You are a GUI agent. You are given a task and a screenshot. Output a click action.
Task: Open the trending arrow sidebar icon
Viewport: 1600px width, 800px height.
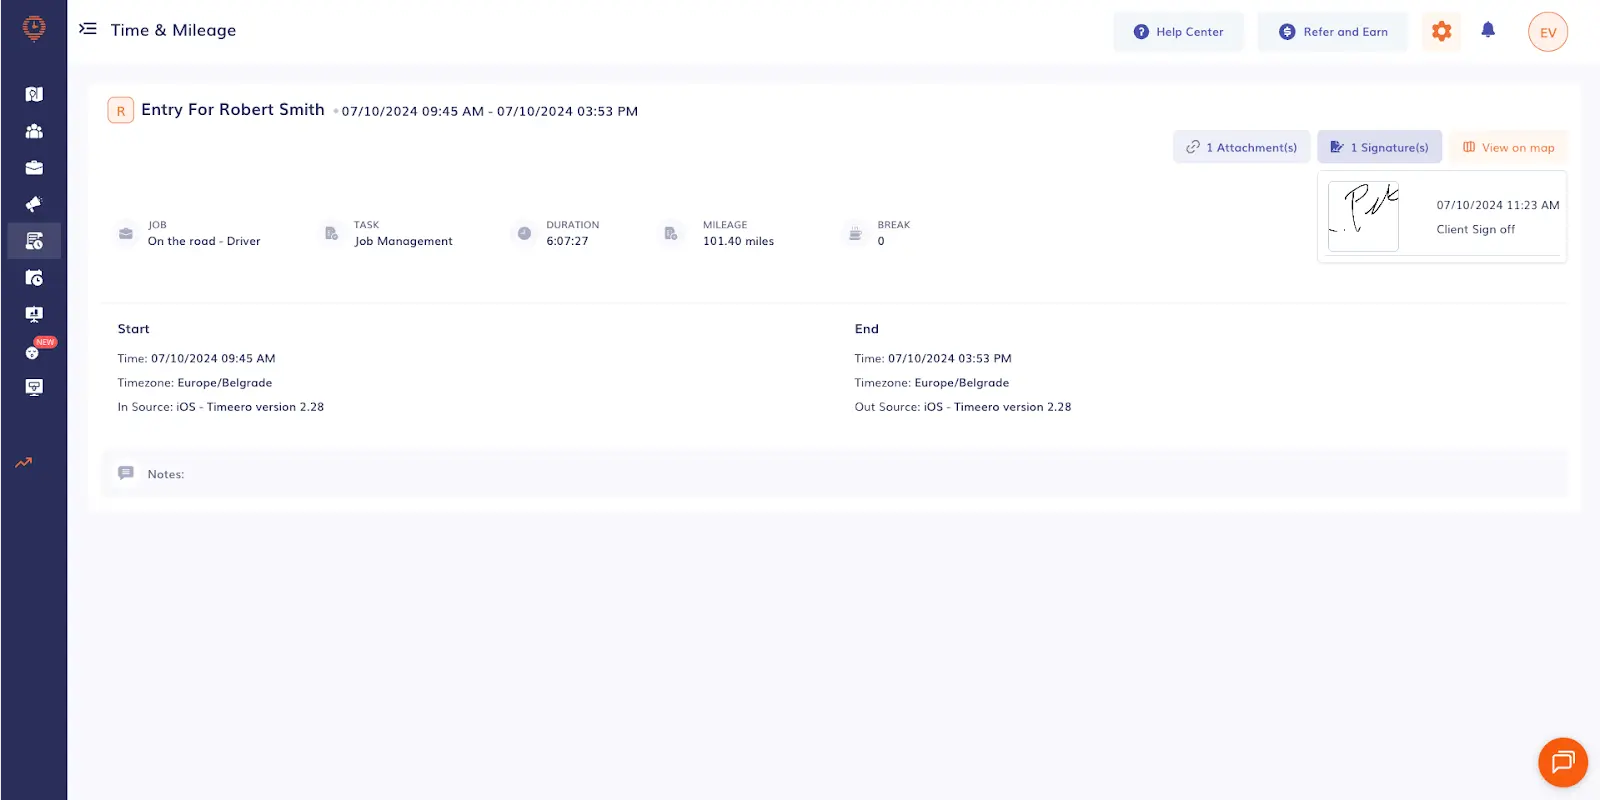(x=24, y=462)
